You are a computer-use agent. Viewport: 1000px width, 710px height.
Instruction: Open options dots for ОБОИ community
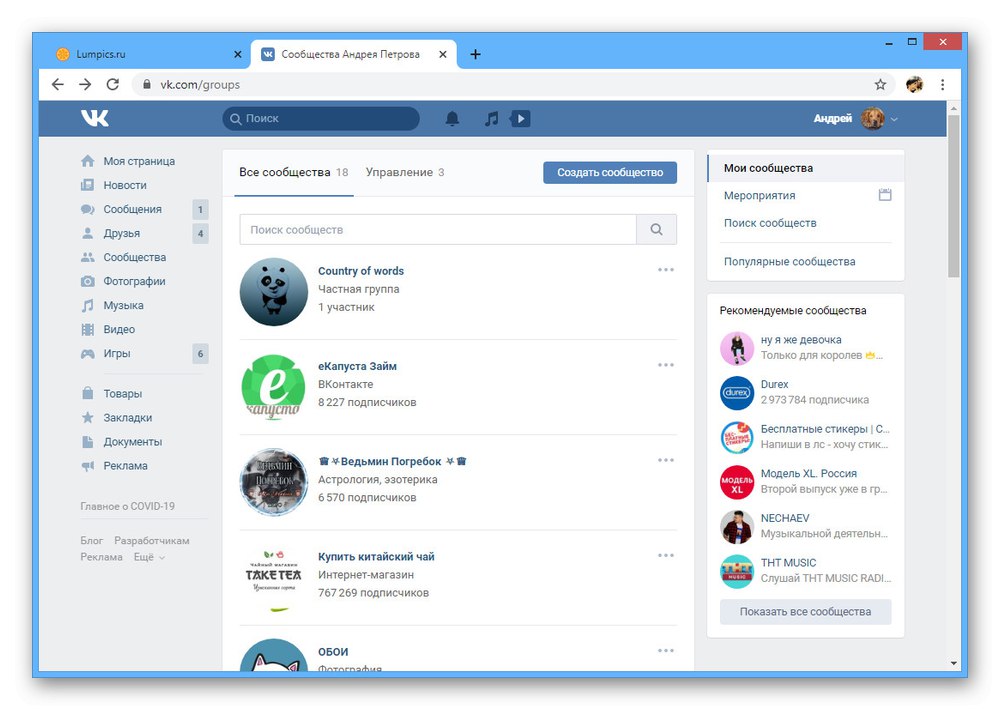(x=666, y=651)
